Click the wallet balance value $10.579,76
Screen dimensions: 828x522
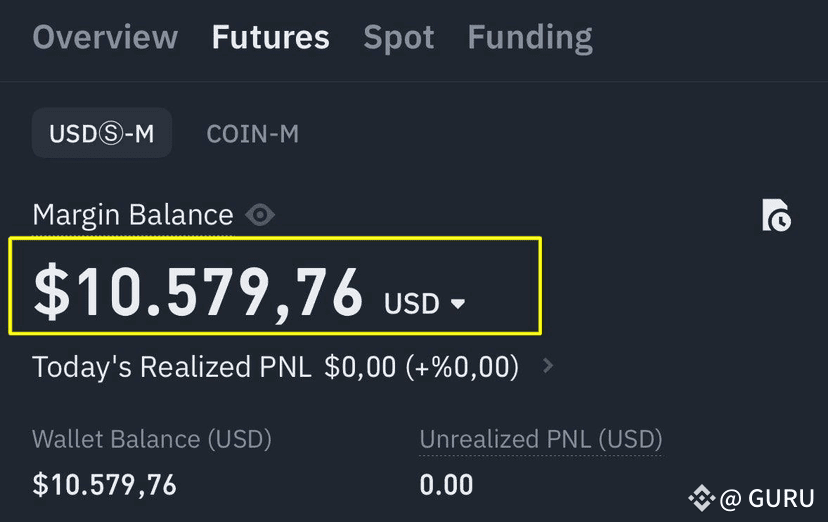coord(105,485)
